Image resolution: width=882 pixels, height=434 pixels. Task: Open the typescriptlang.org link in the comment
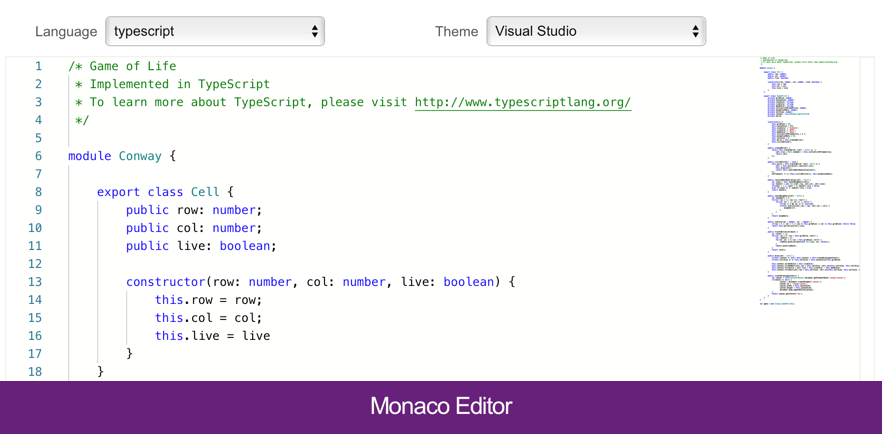(x=523, y=102)
